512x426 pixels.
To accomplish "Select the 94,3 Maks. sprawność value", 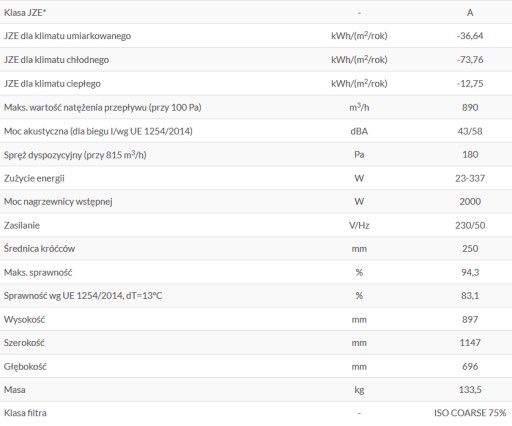I will (470, 273).
